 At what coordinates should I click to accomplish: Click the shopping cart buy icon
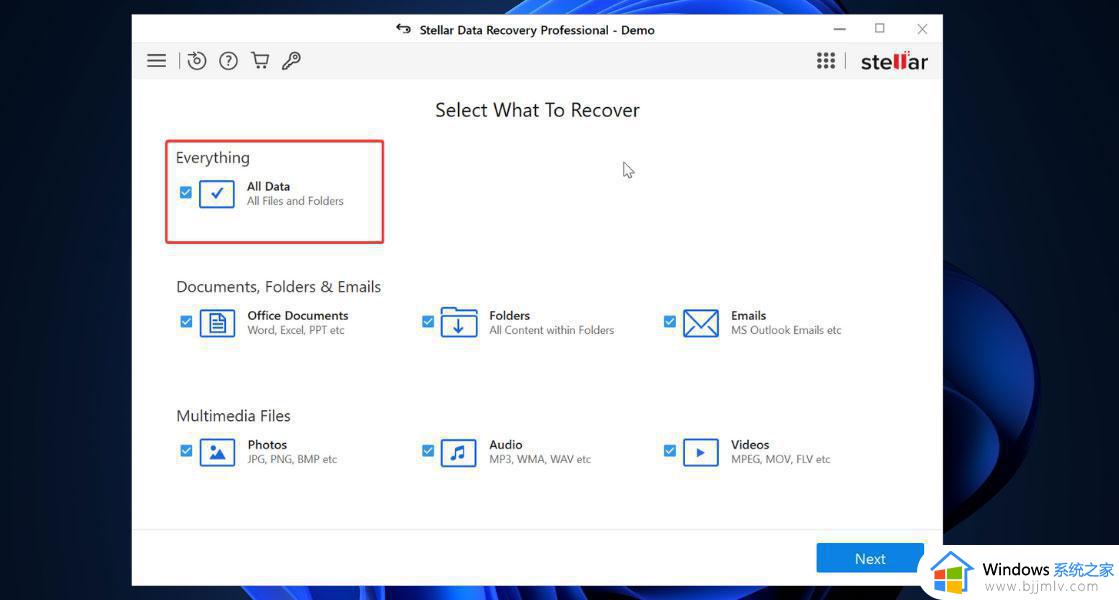point(260,61)
